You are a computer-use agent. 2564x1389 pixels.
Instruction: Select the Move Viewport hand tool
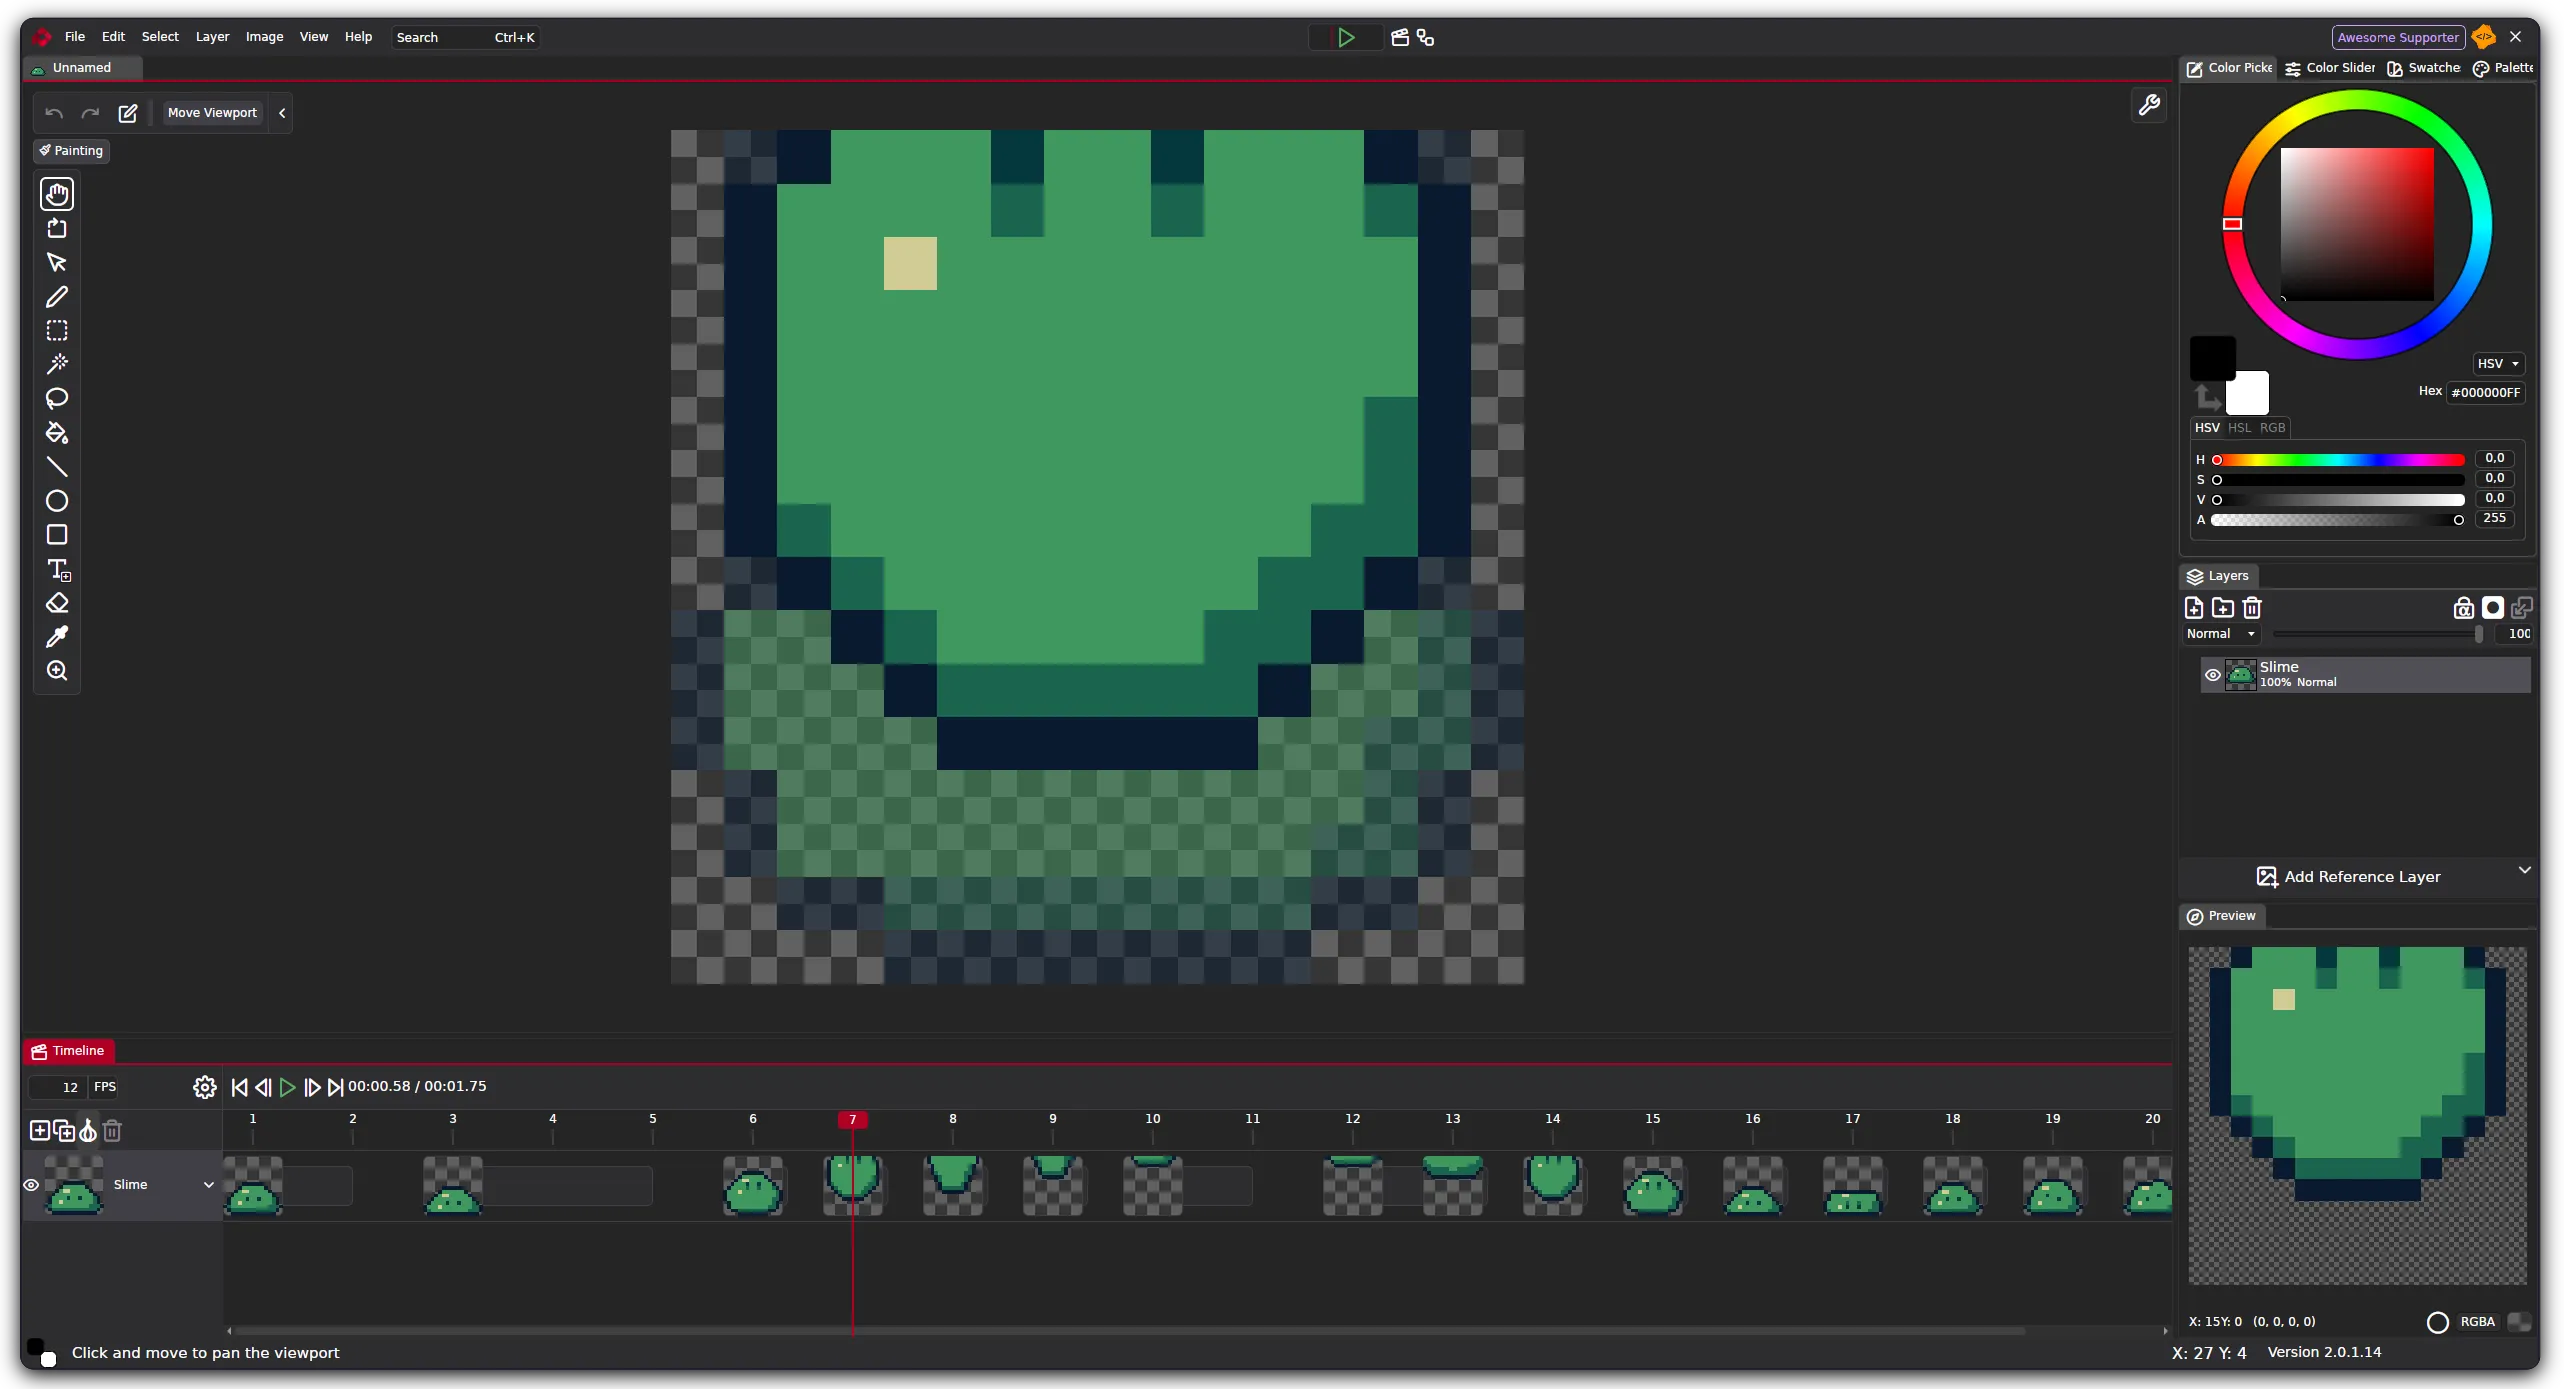[x=57, y=194]
